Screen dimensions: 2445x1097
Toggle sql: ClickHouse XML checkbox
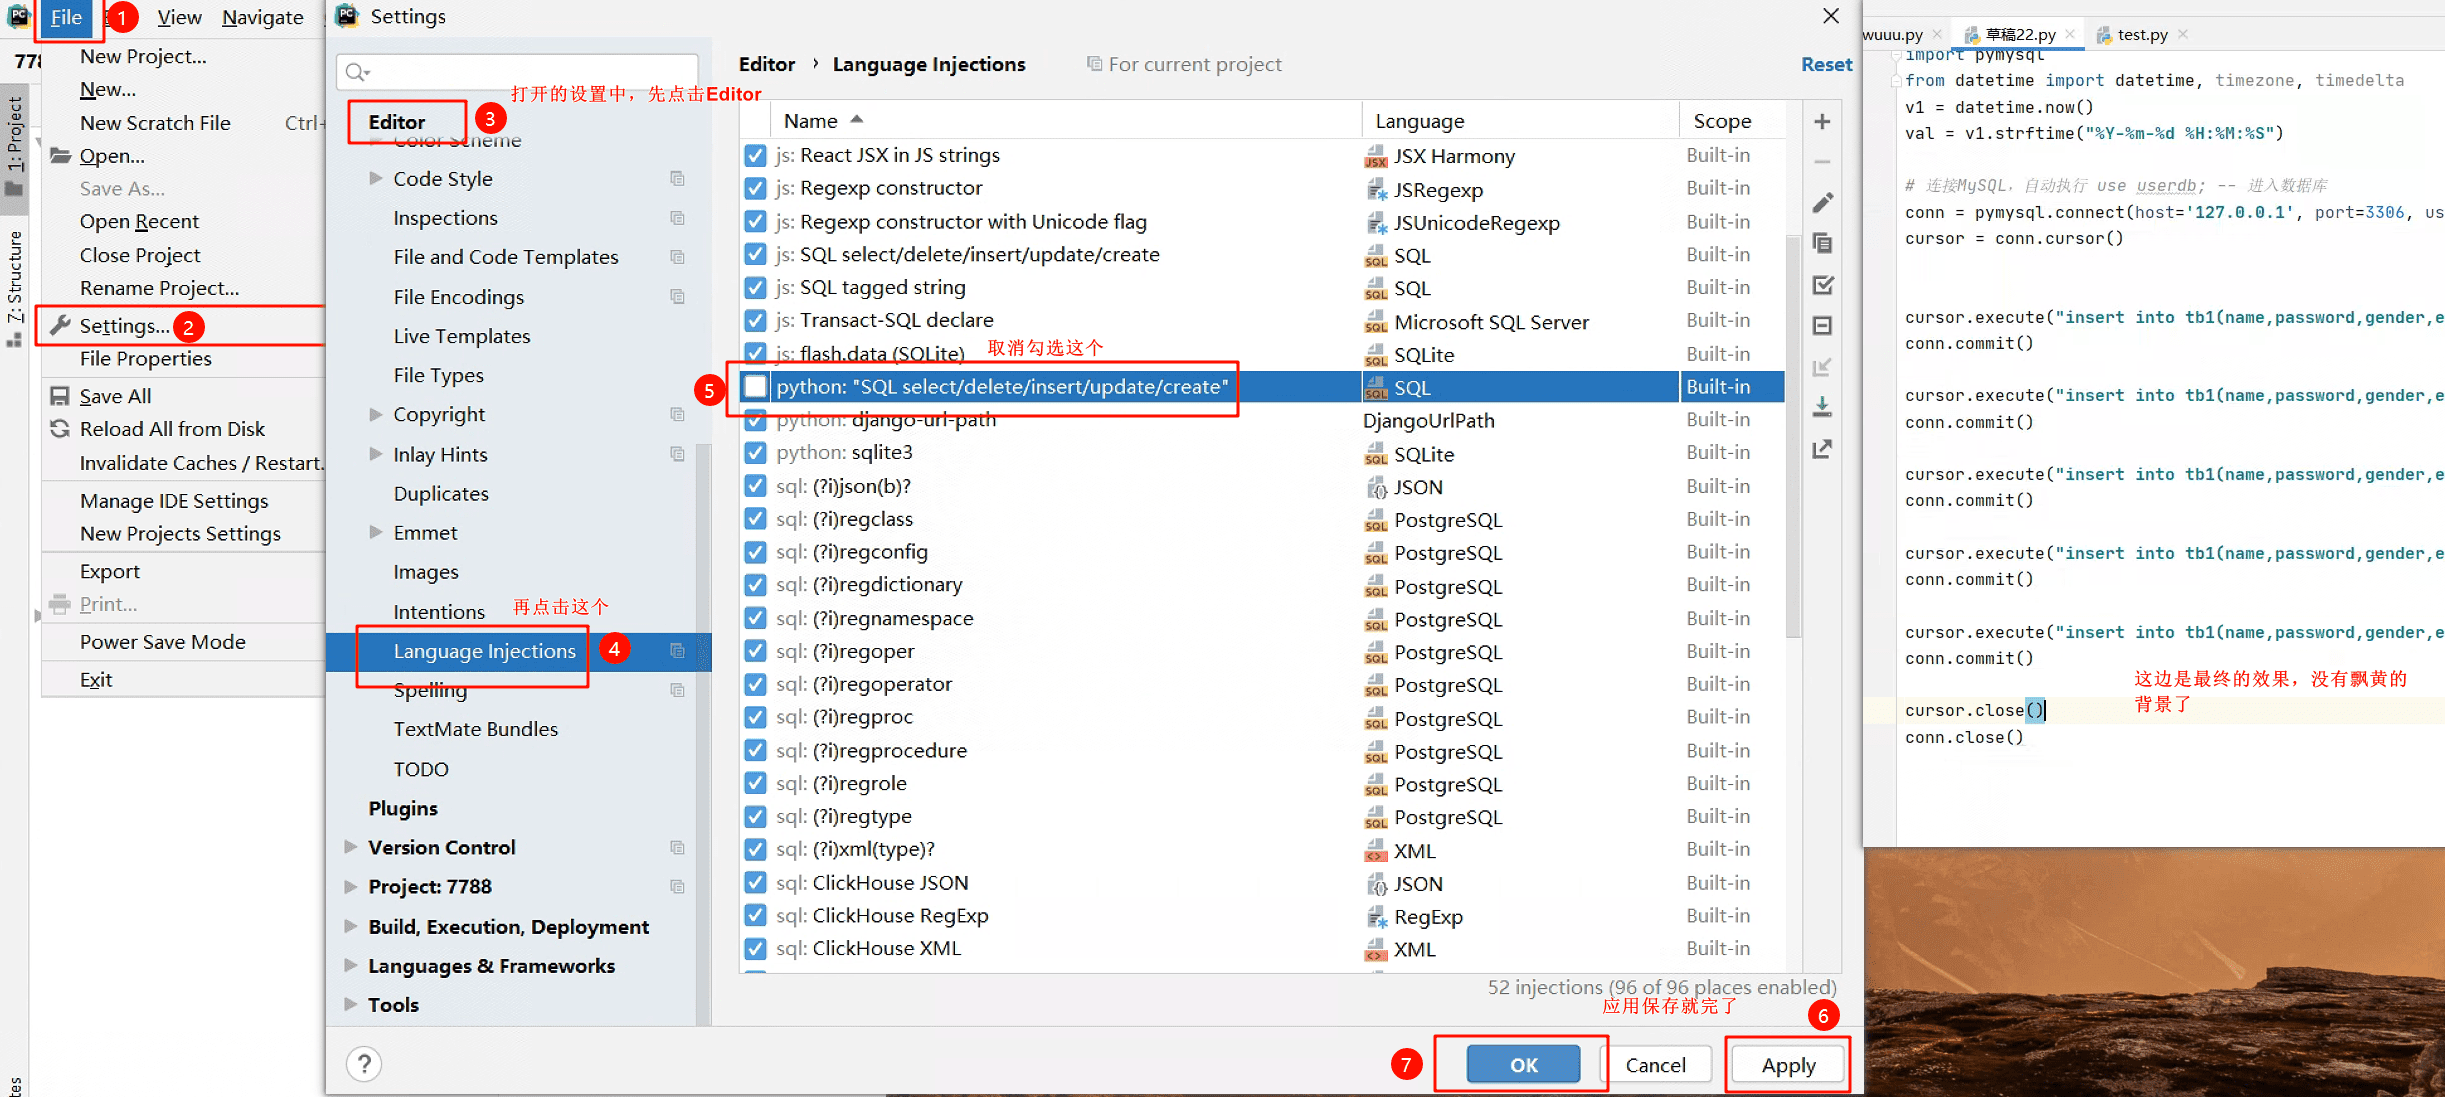tap(755, 949)
